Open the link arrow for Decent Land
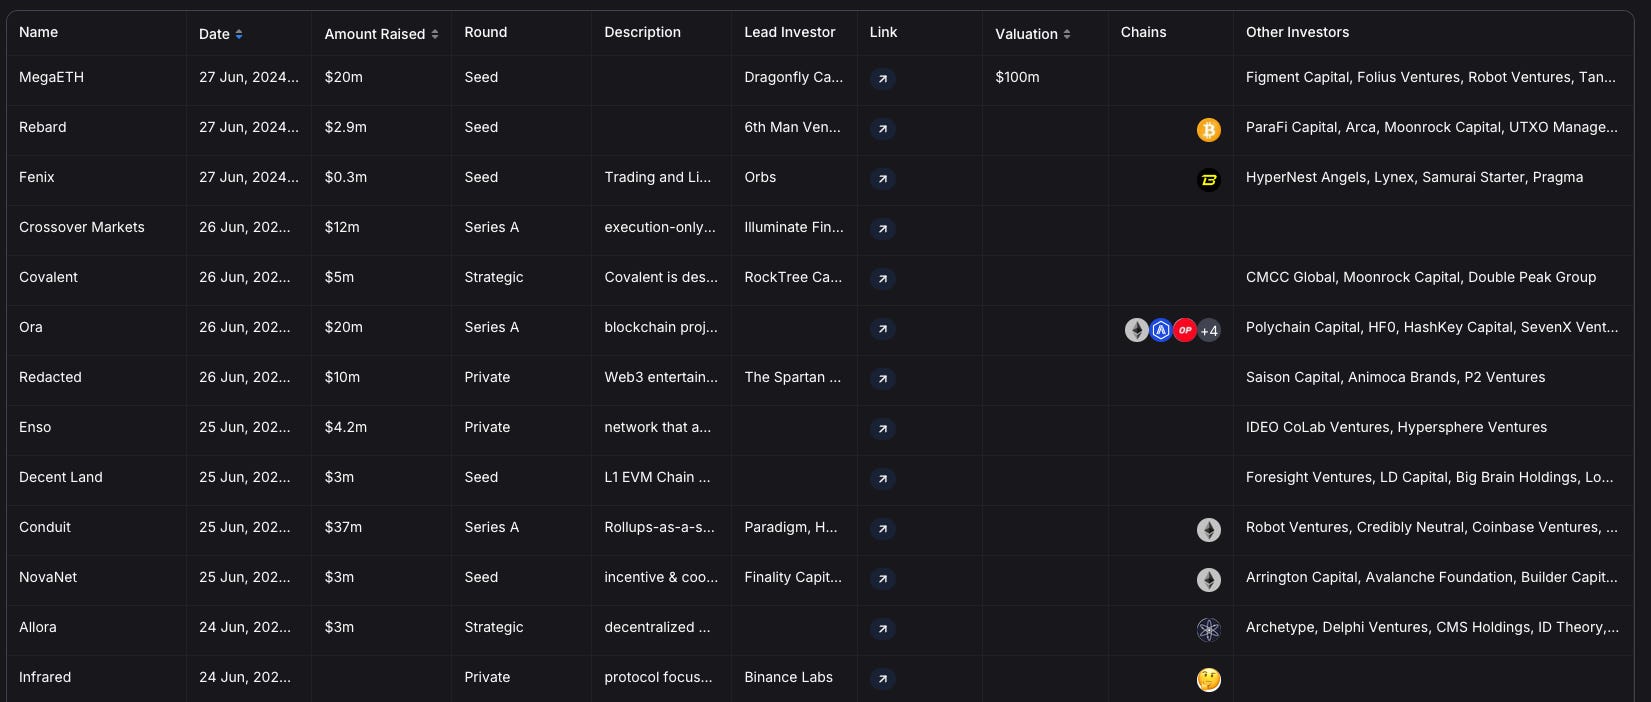The height and width of the screenshot is (702, 1651). coord(882,479)
